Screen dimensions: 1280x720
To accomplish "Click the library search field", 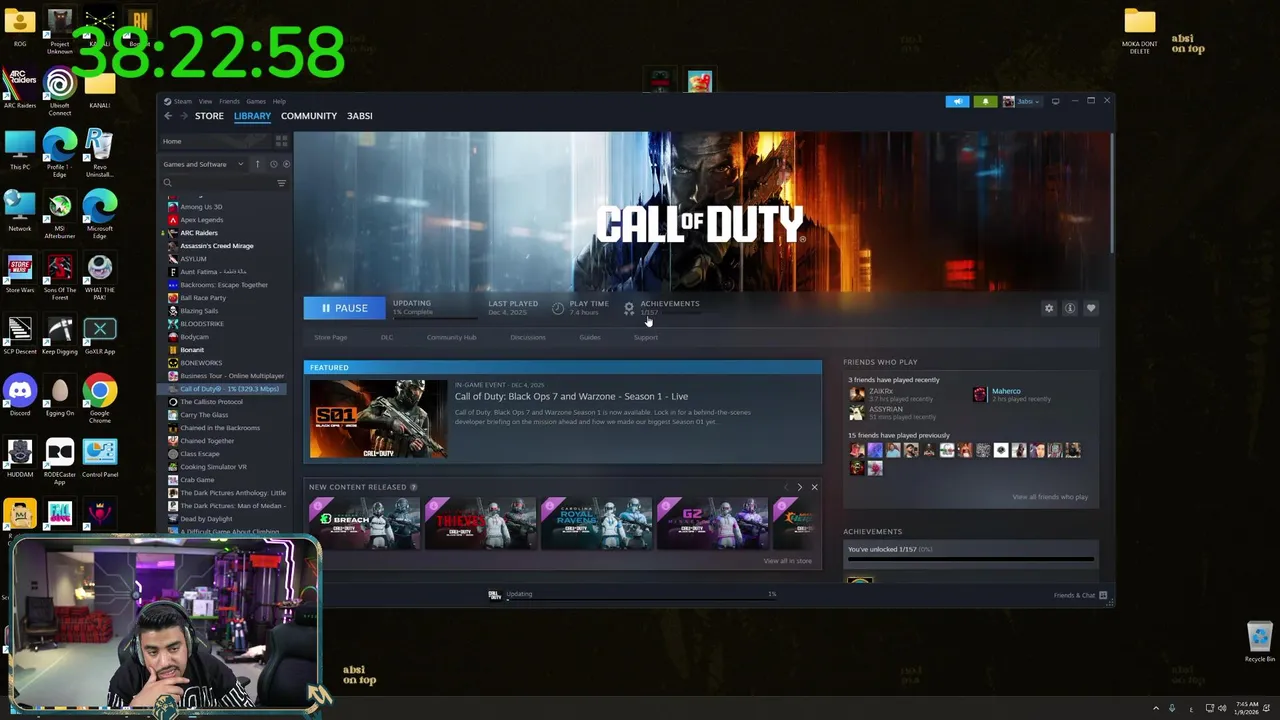I will click(219, 183).
